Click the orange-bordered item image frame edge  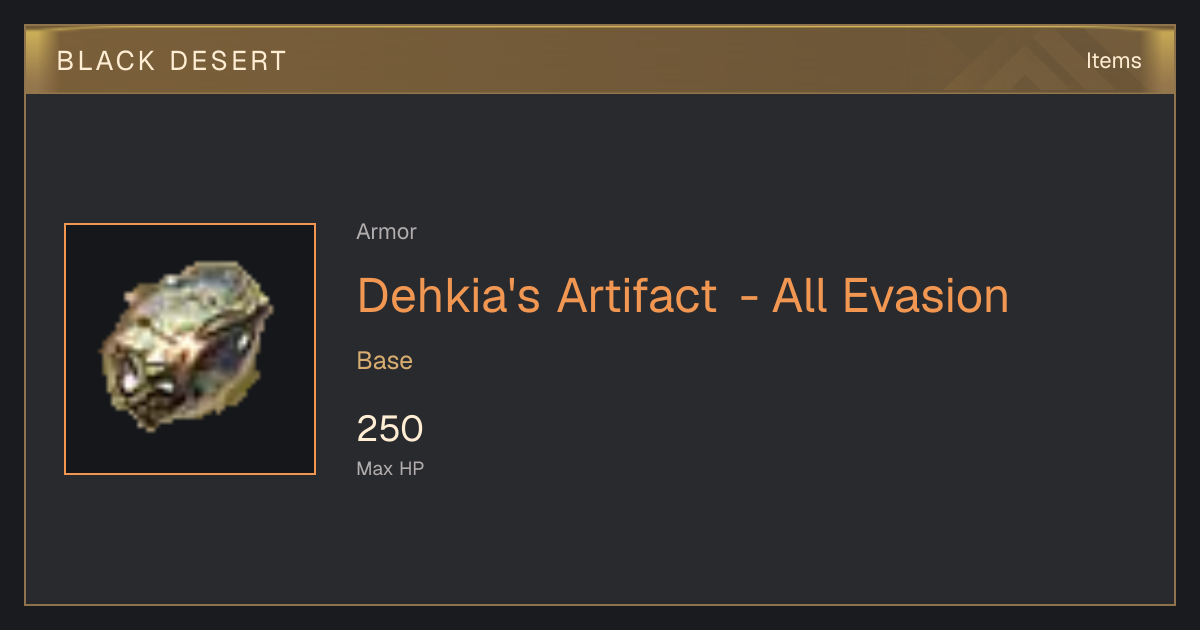tap(65, 349)
